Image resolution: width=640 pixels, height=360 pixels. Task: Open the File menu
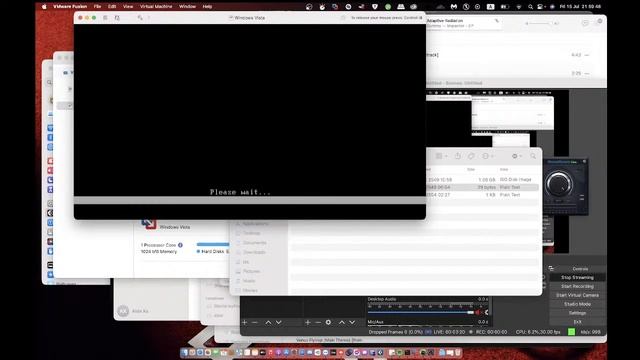97,7
